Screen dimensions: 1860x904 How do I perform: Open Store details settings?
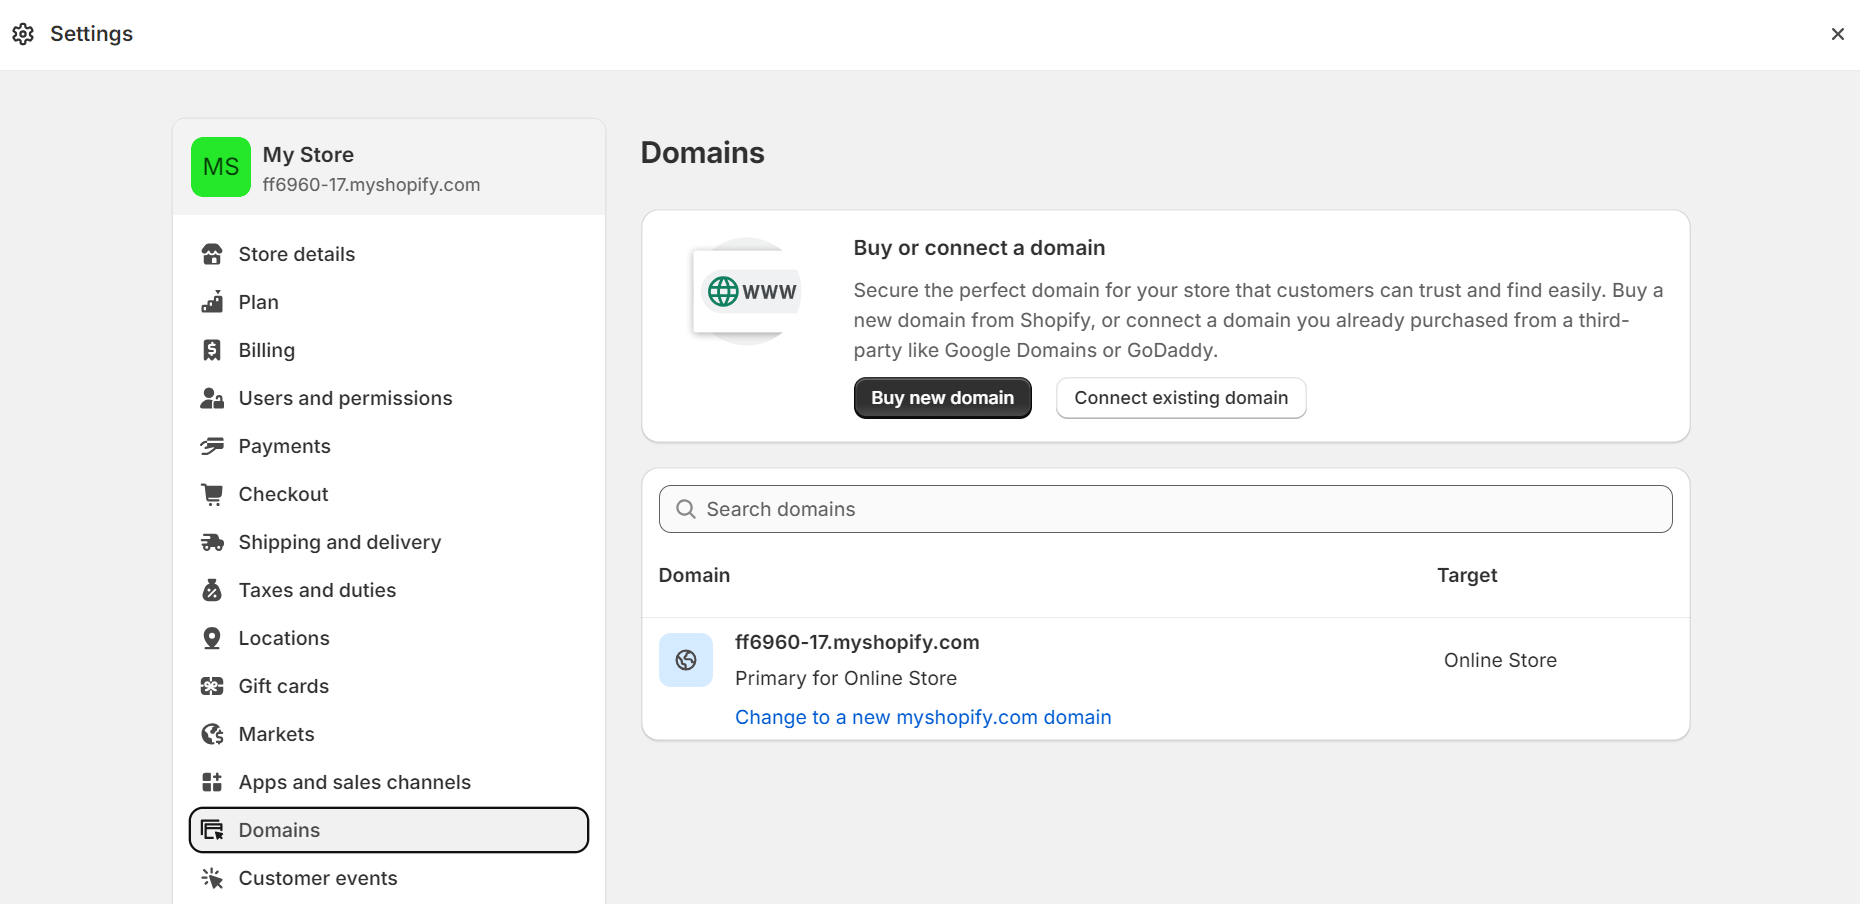click(389, 254)
